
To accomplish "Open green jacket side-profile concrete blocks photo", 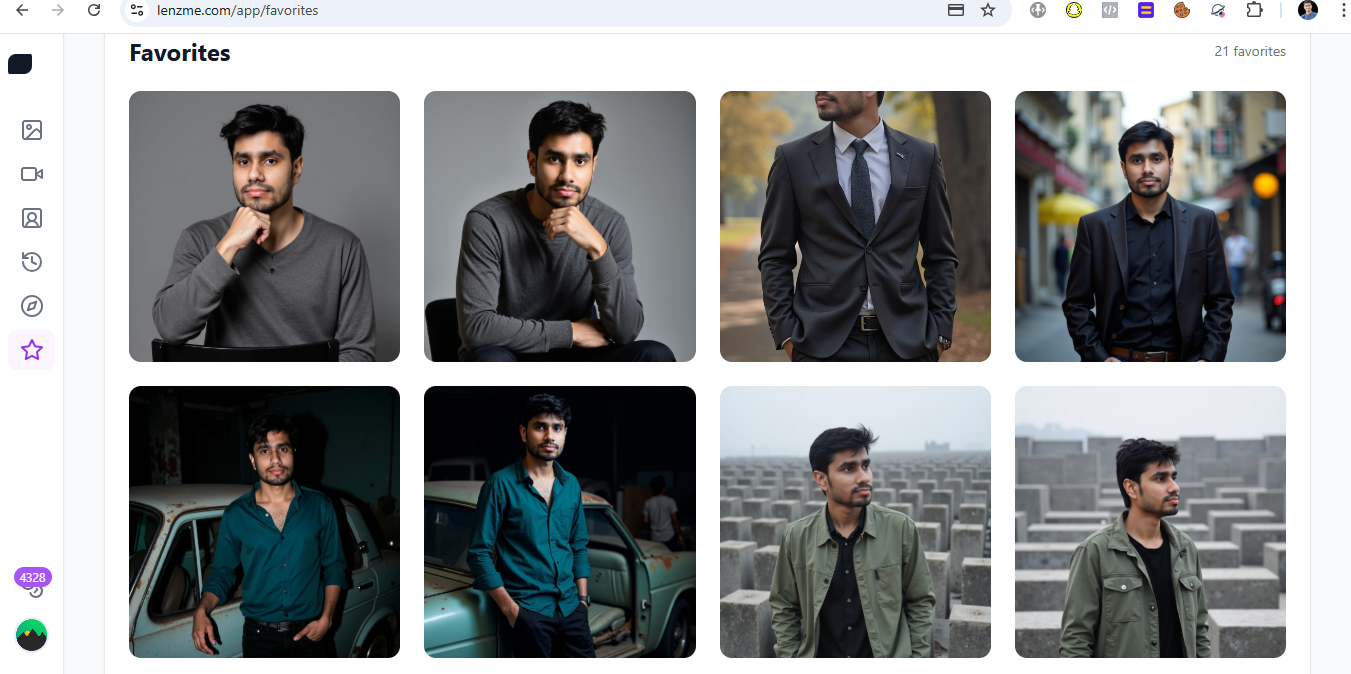I will click(x=1150, y=522).
